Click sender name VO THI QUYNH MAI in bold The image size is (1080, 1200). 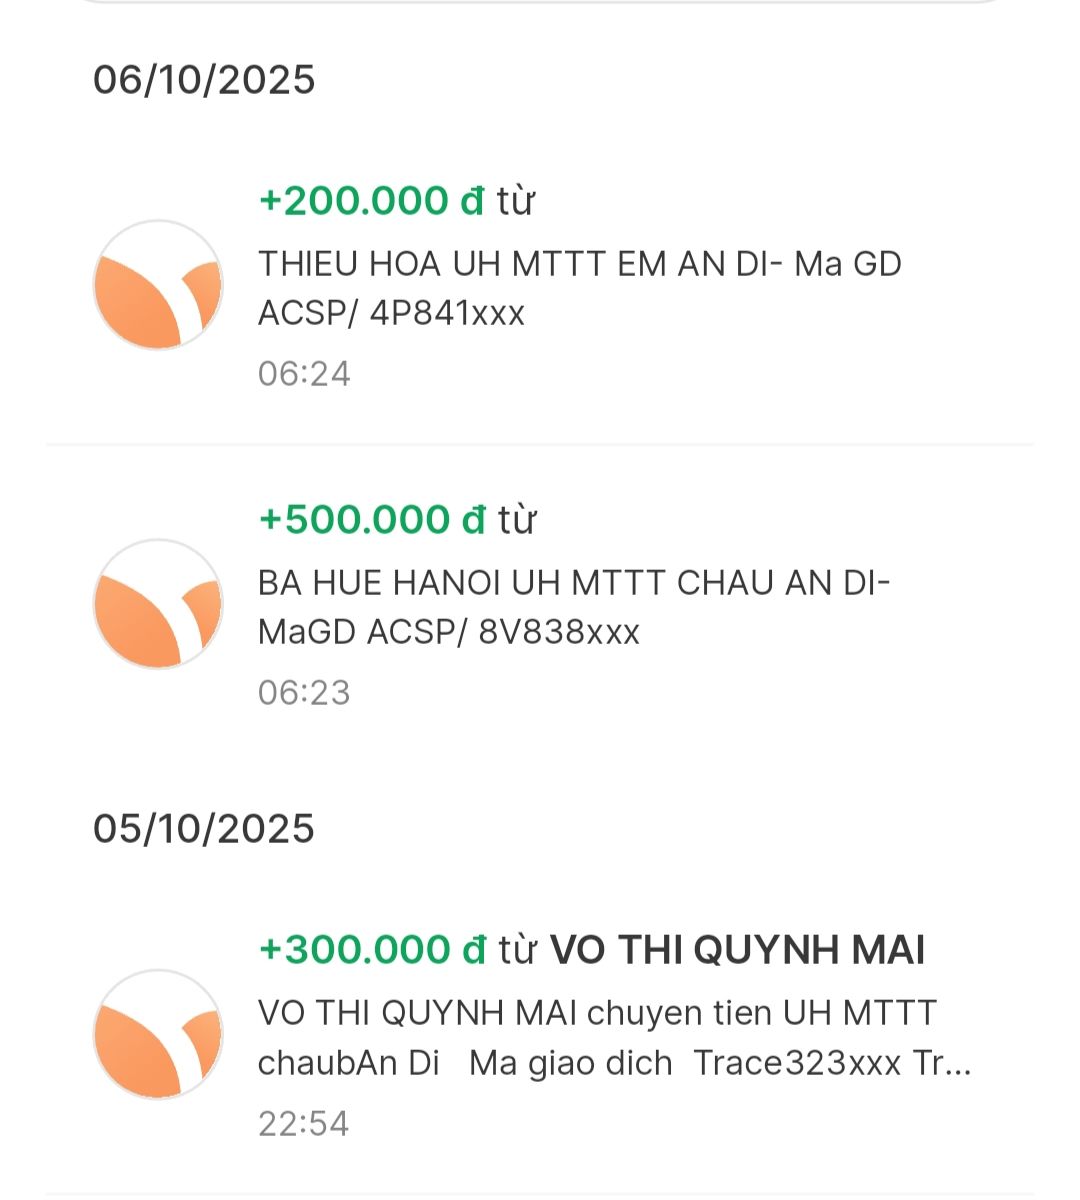(737, 950)
